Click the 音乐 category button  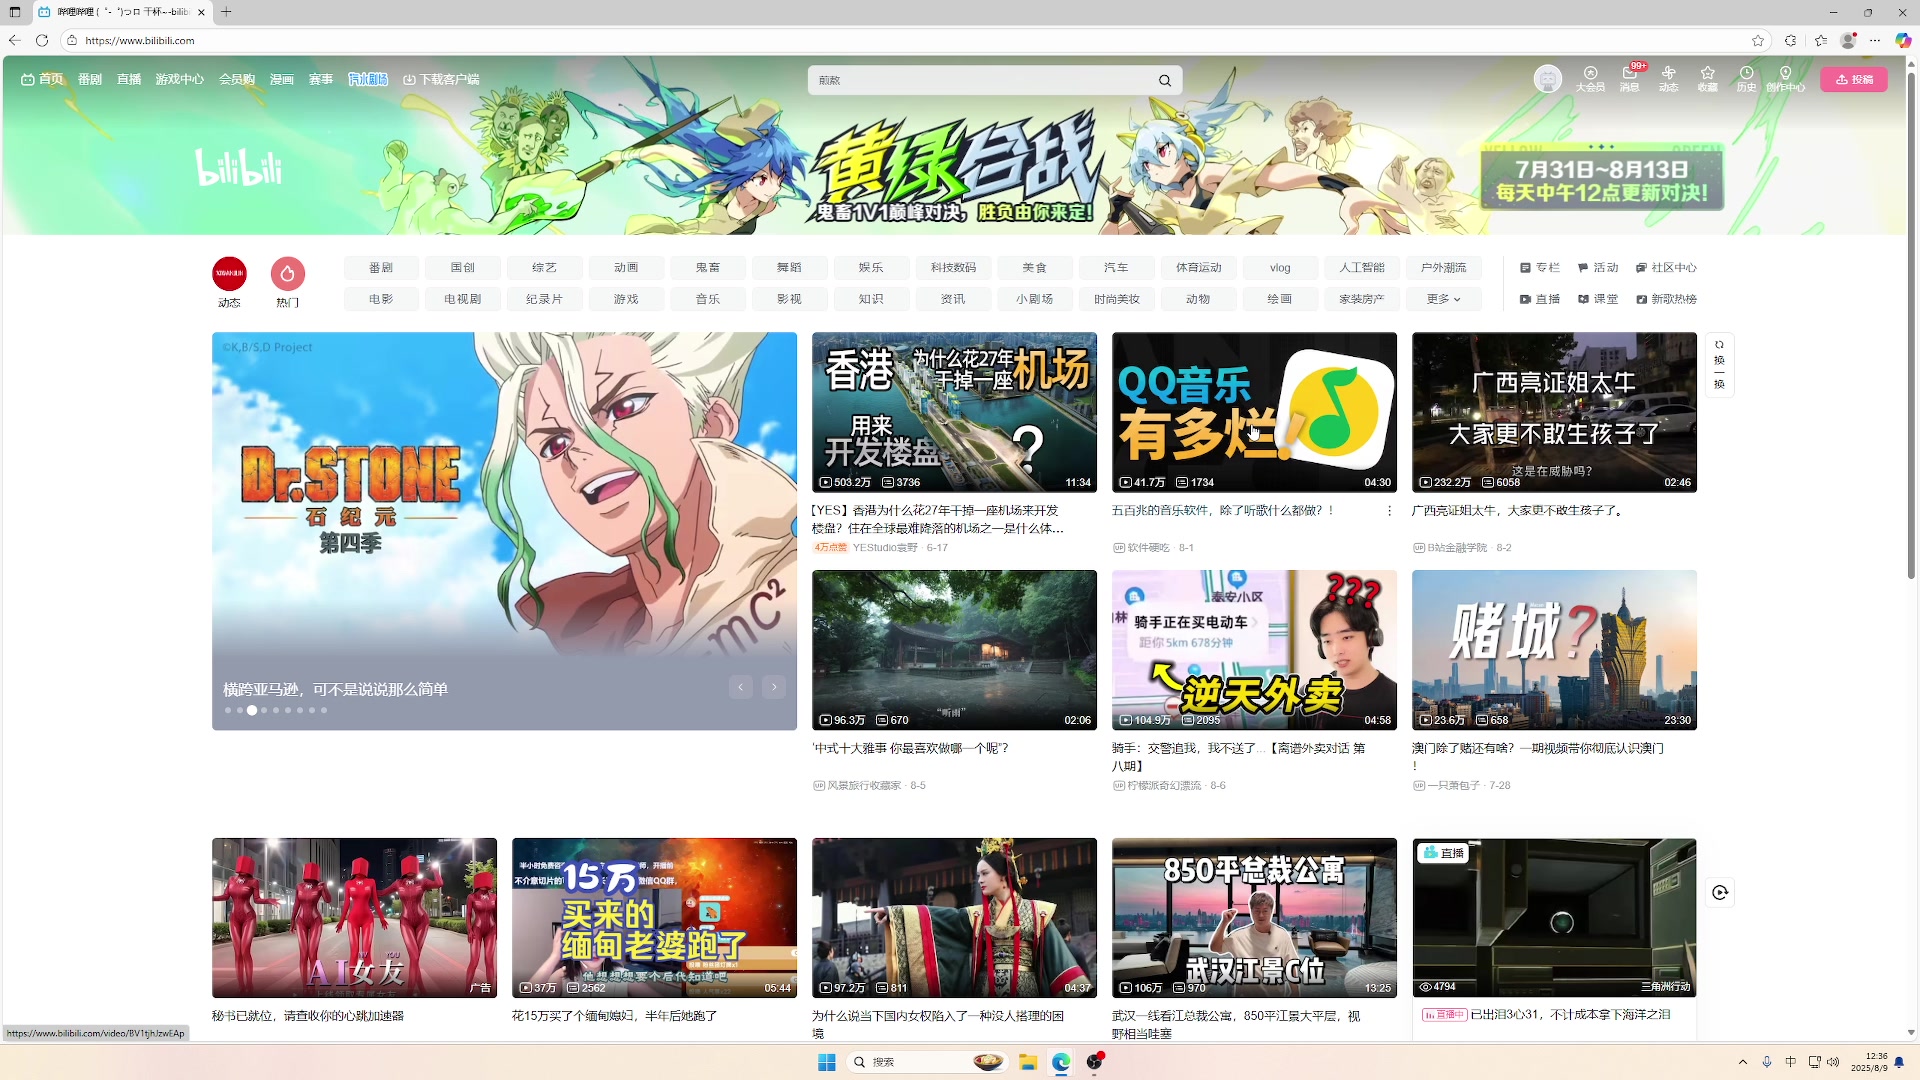pos(708,299)
